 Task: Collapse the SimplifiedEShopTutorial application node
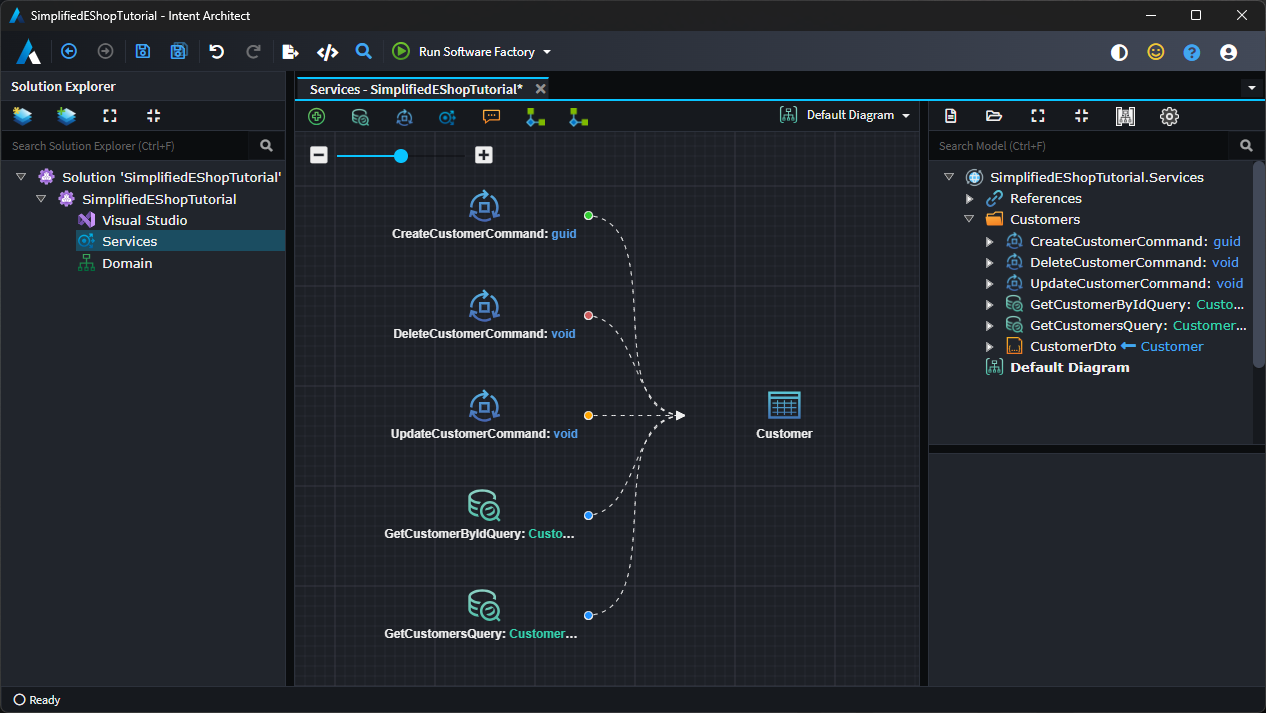[41, 199]
